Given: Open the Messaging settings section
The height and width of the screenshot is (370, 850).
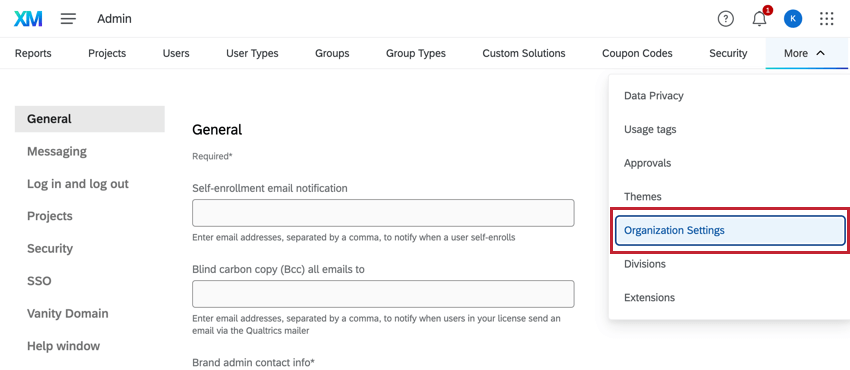Looking at the screenshot, I should pos(57,151).
